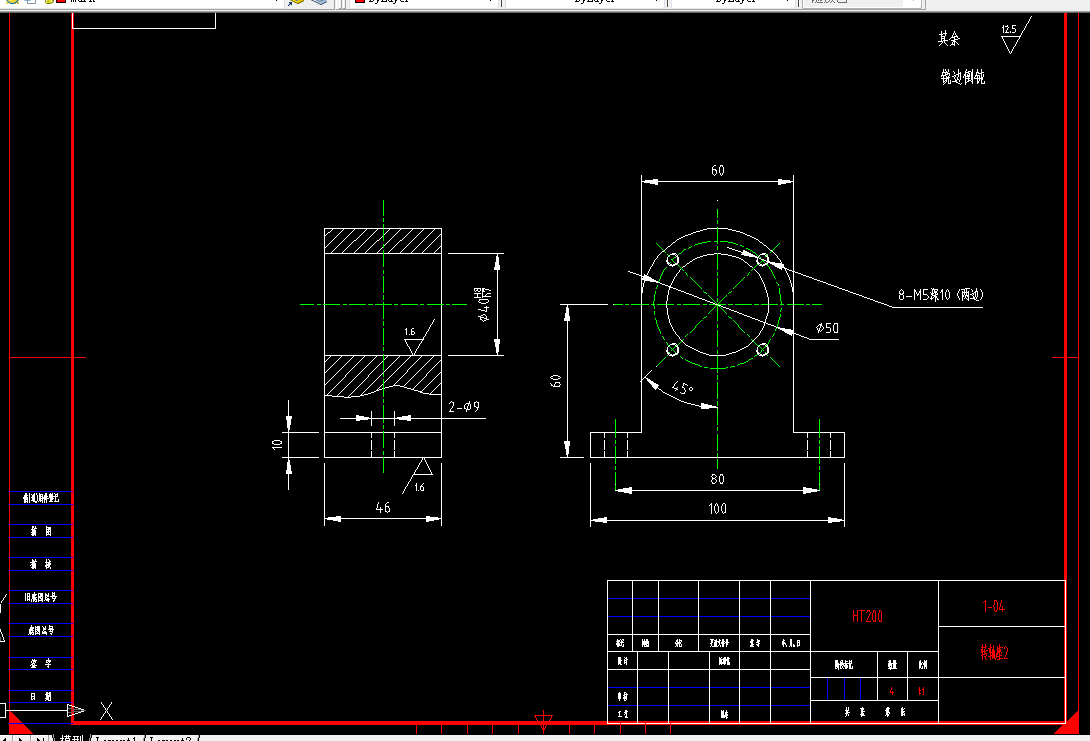Select the upper hatched section area
The image size is (1090, 741).
click(383, 241)
